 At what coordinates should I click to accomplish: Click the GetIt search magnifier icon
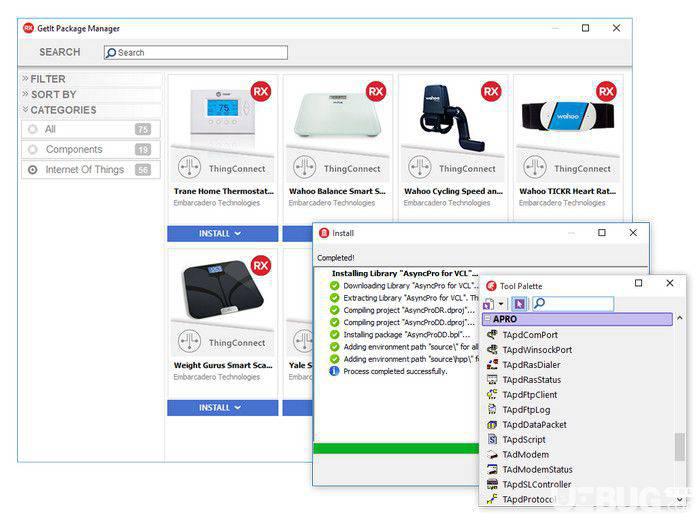click(111, 53)
